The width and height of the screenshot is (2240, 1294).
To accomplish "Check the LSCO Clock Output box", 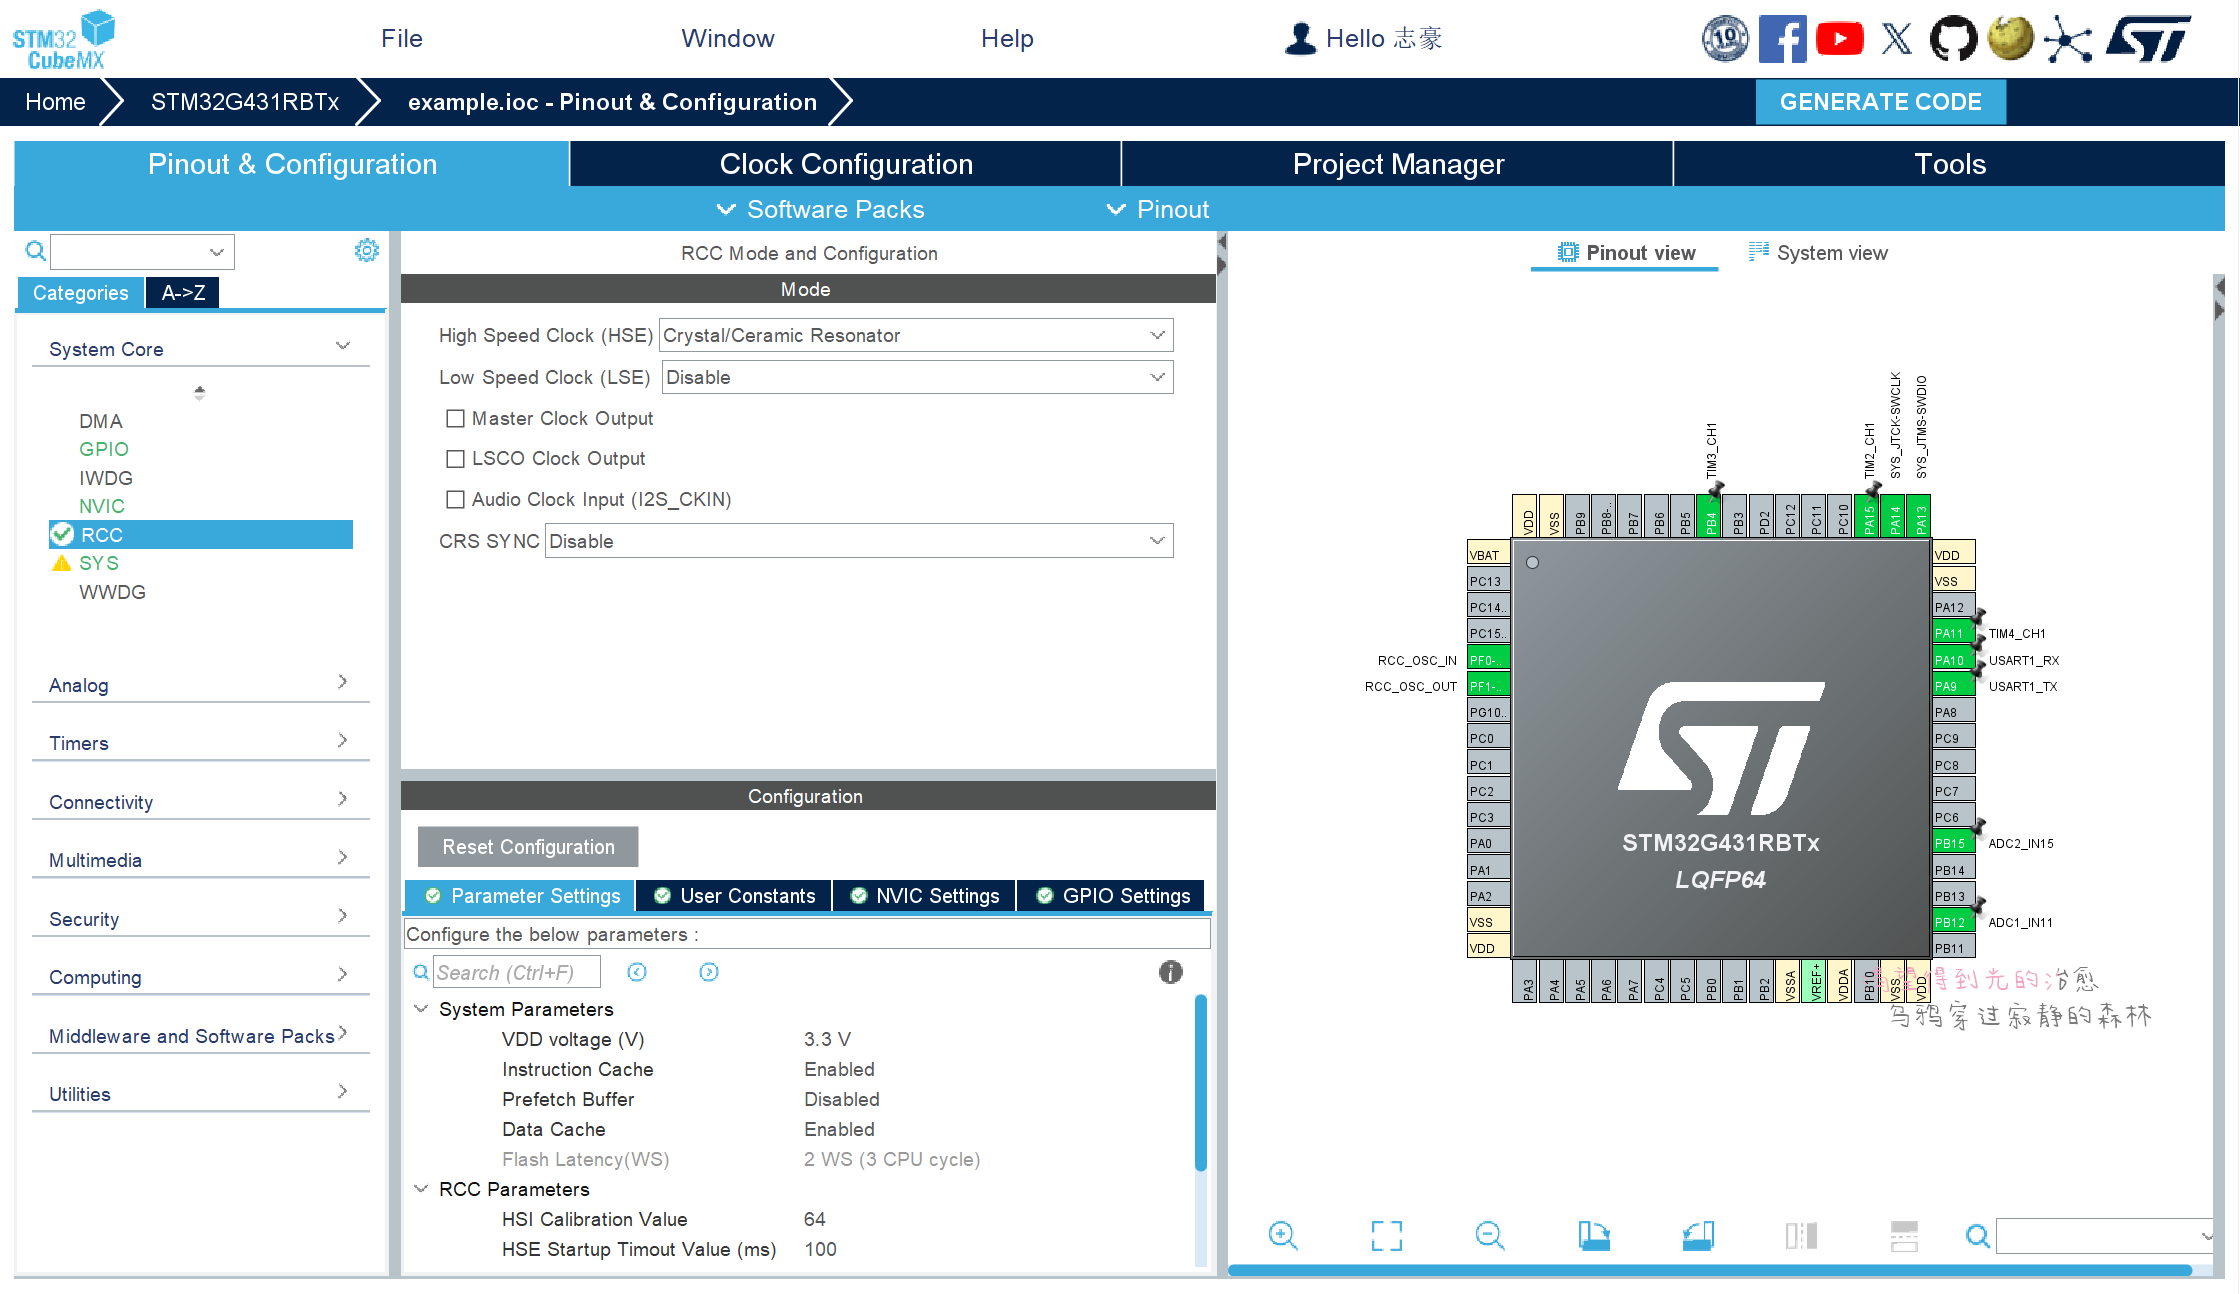I will coord(456,459).
